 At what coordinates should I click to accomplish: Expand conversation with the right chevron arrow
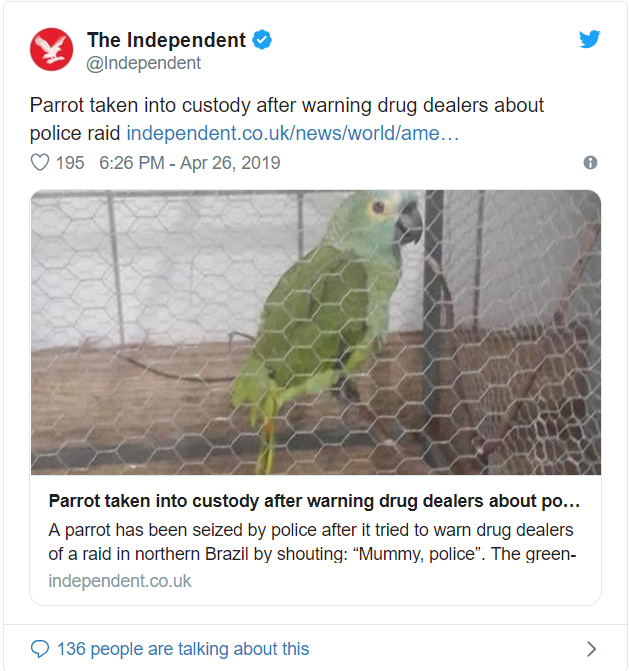coord(591,649)
